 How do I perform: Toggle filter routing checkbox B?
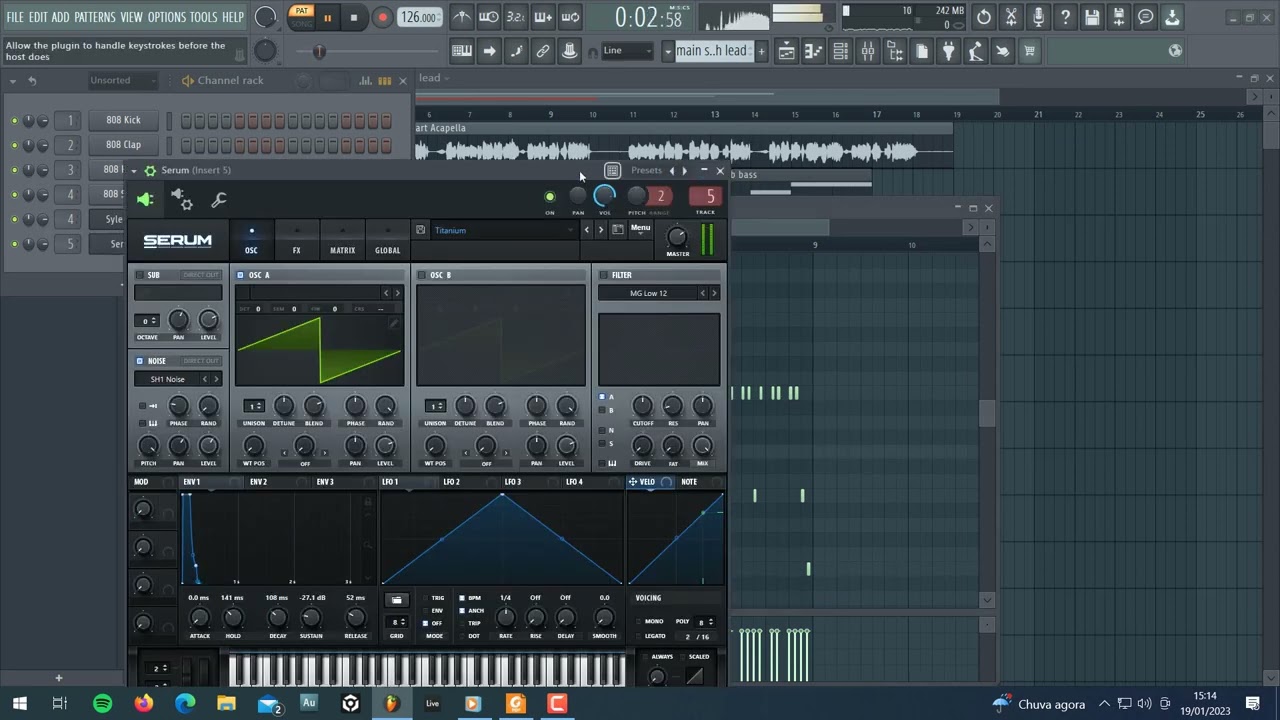(603, 410)
